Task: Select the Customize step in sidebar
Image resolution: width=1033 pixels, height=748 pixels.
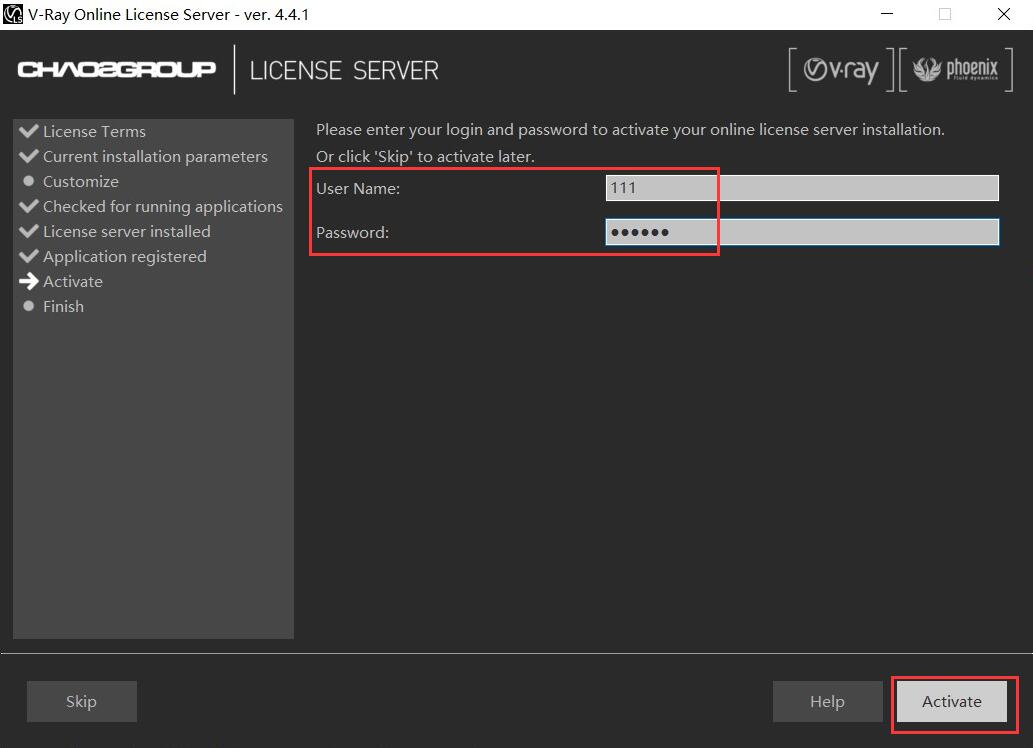Action: pyautogui.click(x=80, y=181)
